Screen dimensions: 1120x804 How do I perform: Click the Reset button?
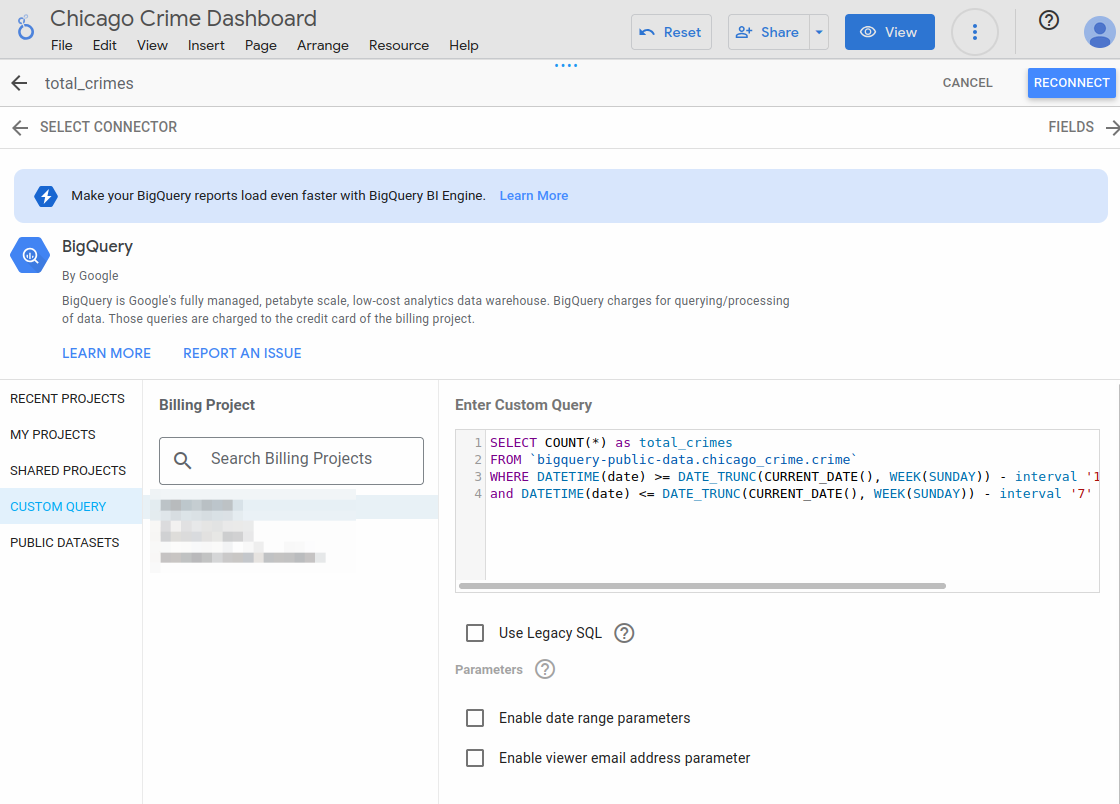[x=671, y=32]
